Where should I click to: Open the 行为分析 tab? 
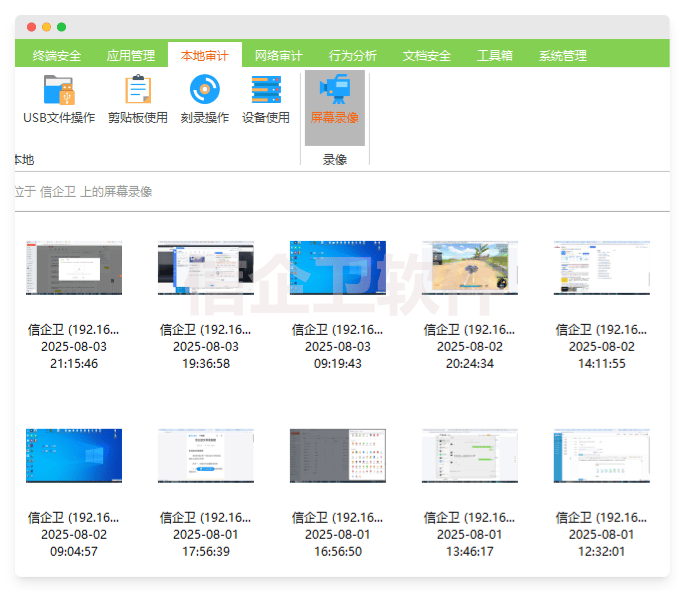tap(353, 56)
